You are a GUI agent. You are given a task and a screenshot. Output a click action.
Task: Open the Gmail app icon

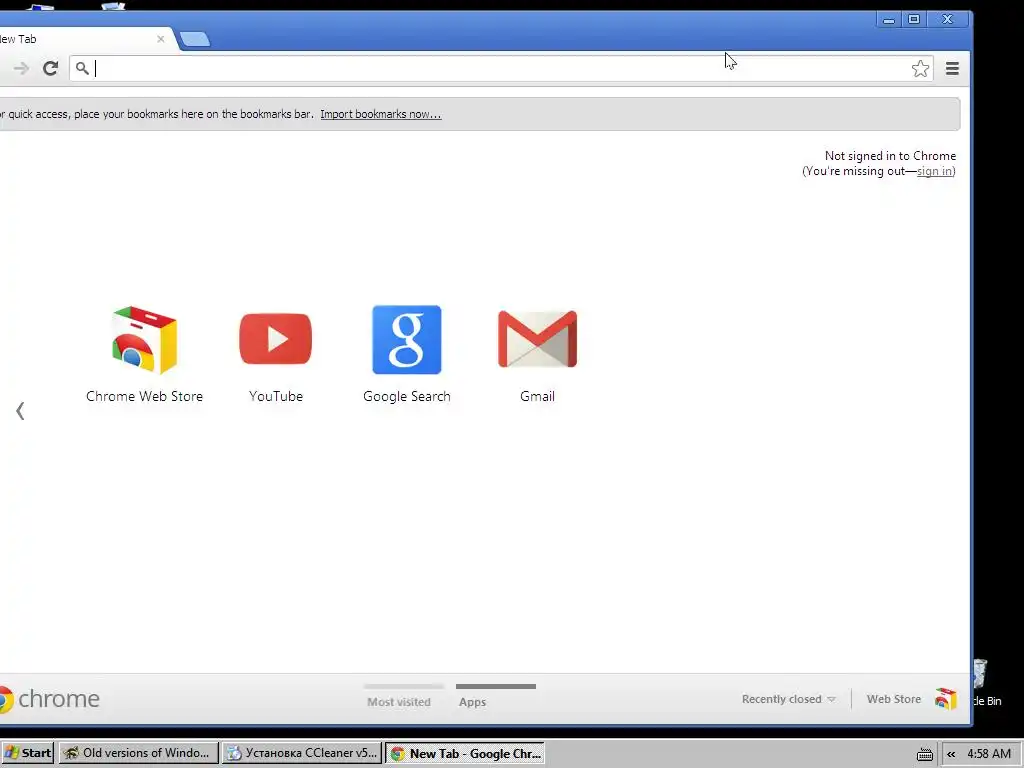click(x=537, y=339)
